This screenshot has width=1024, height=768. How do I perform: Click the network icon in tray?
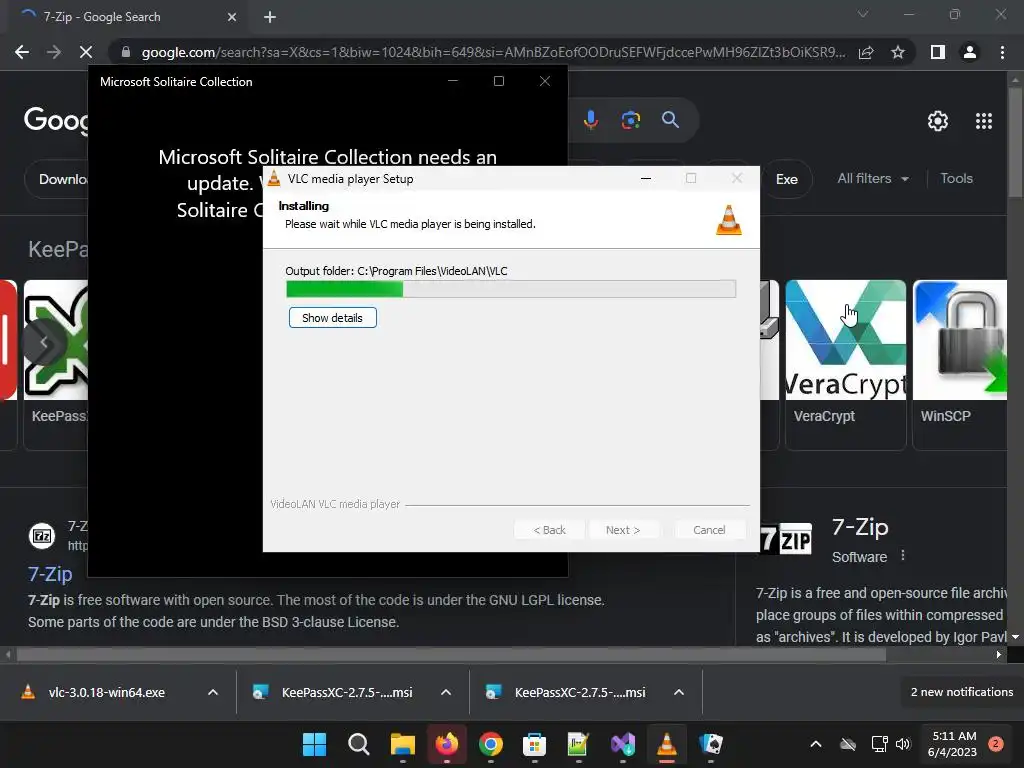(x=879, y=744)
